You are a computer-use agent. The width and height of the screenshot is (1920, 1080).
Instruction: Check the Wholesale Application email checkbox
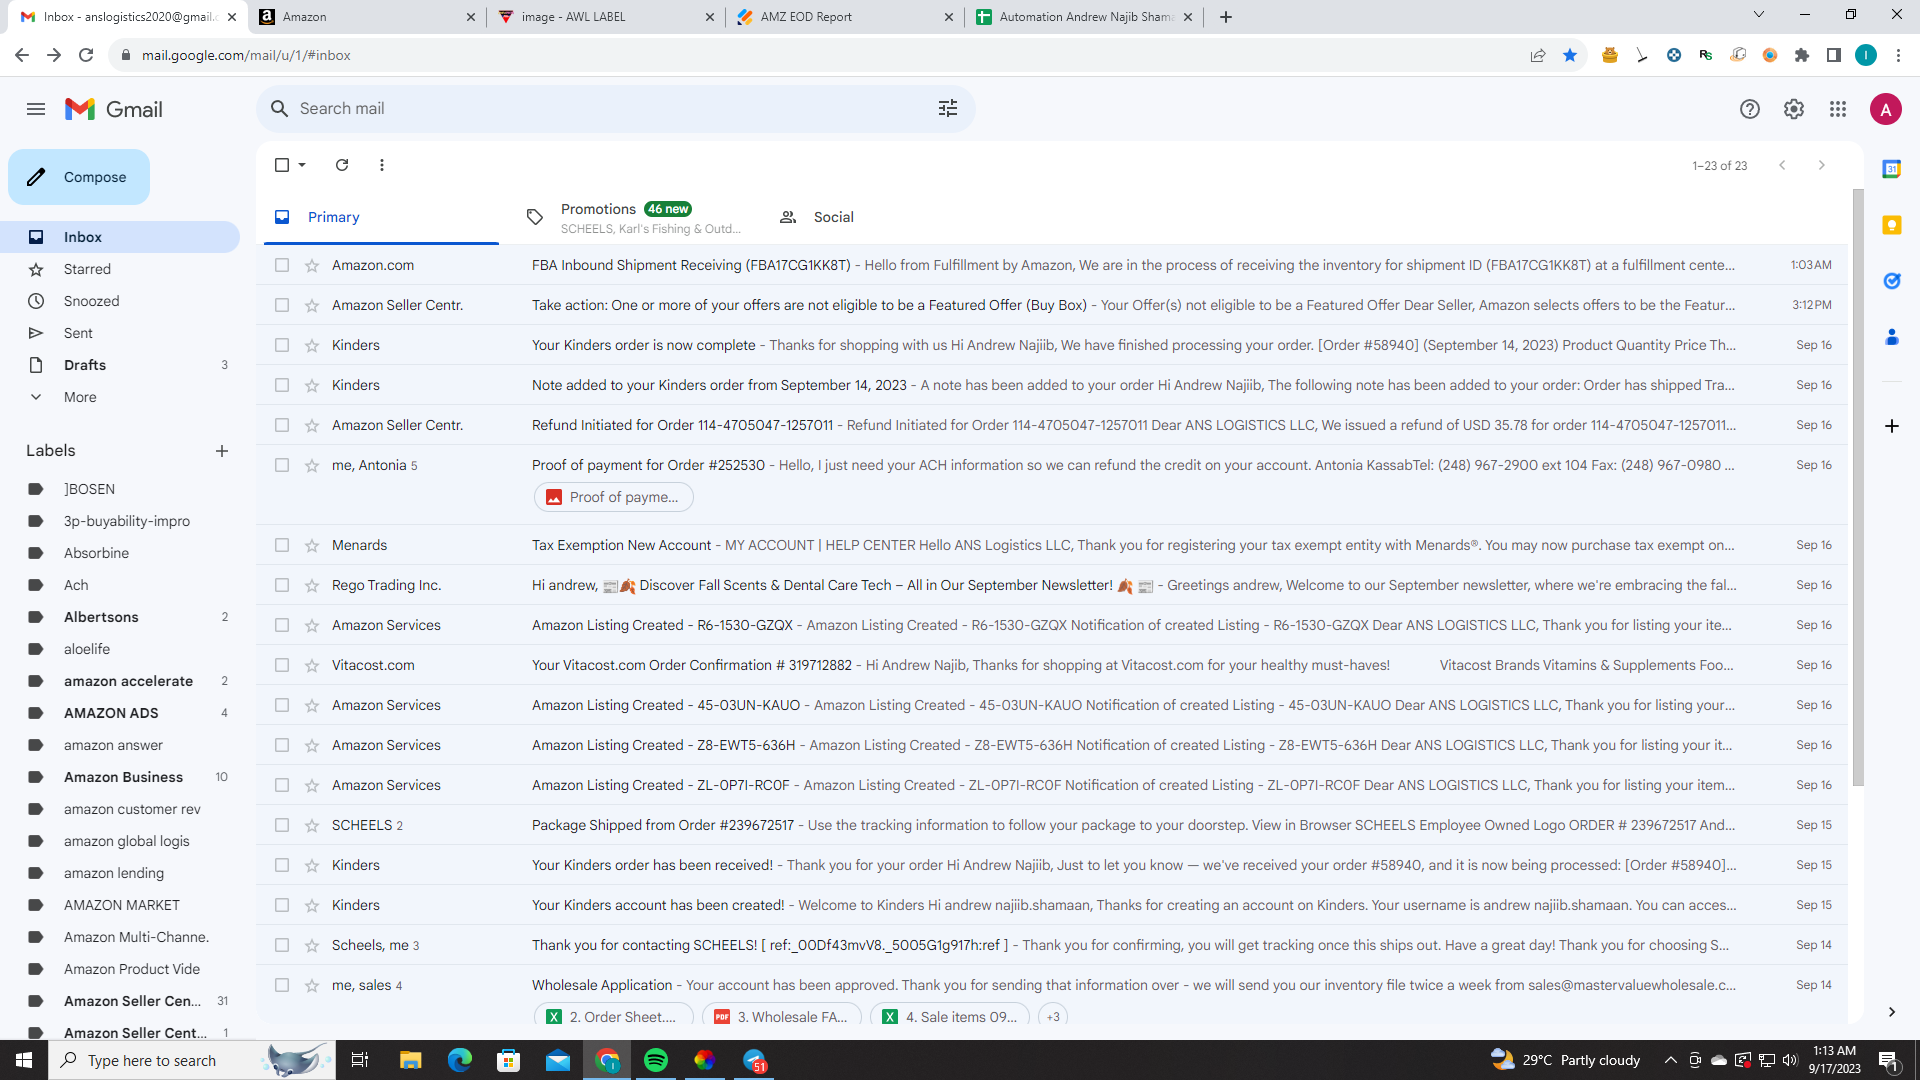(x=282, y=985)
